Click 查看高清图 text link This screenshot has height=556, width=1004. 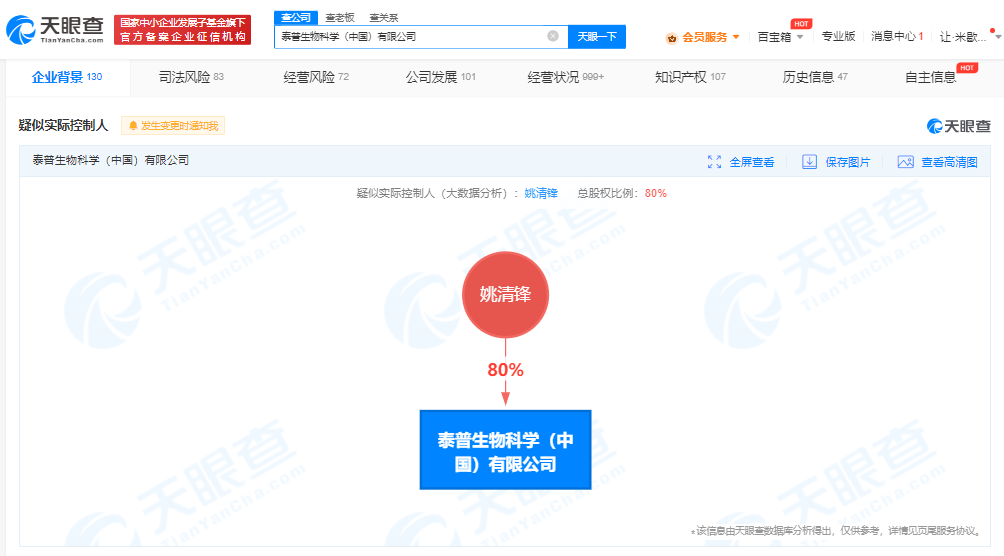click(950, 162)
